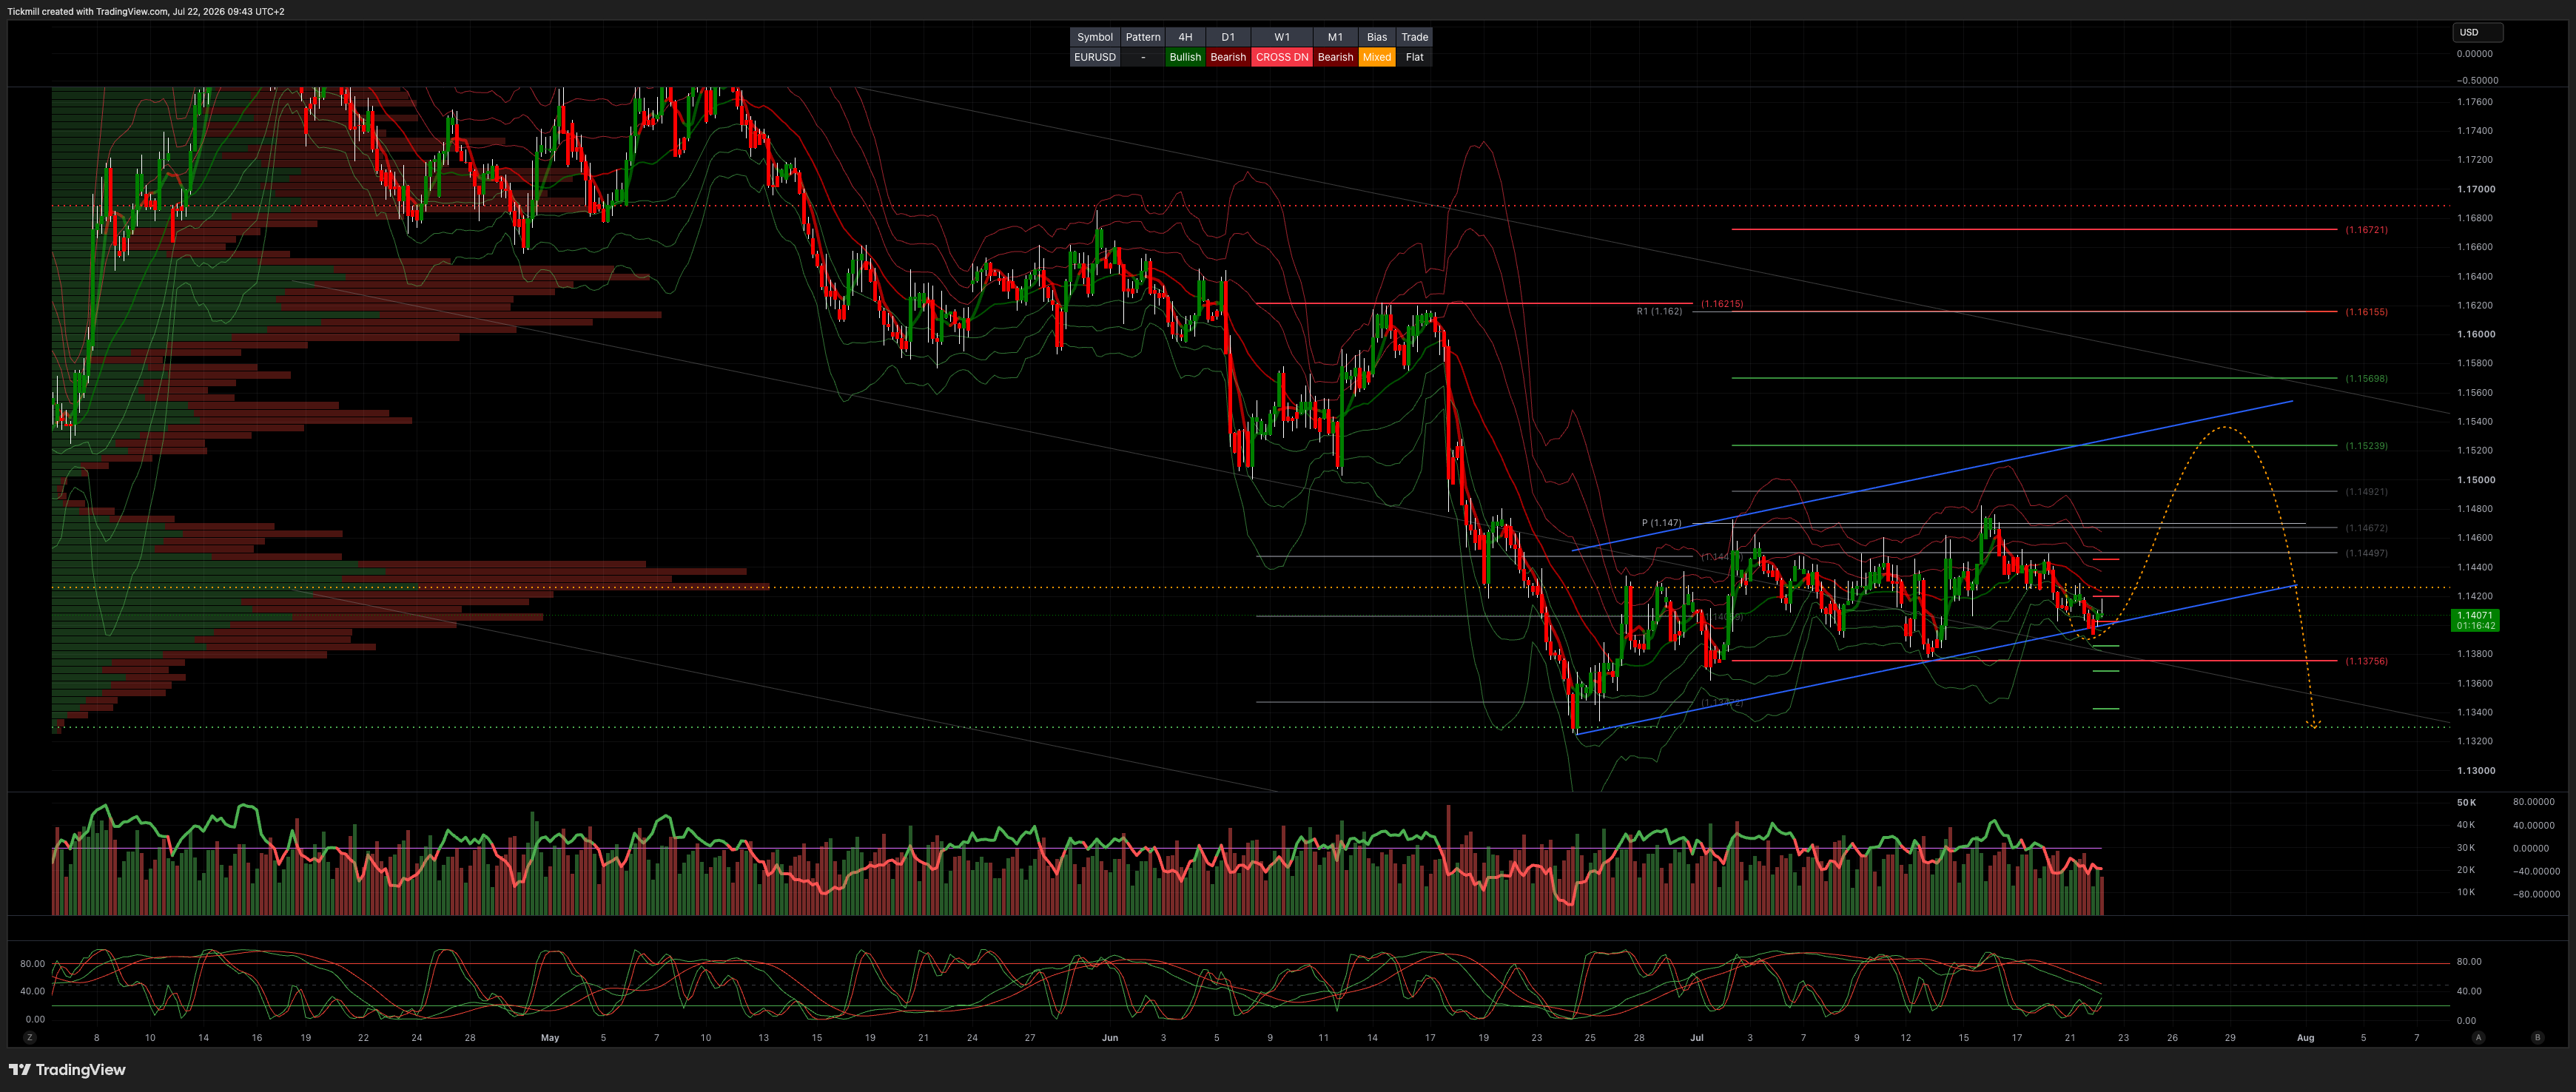Click the Jul label on time axis
Image resolution: width=2576 pixels, height=1092 pixels.
[1696, 1038]
